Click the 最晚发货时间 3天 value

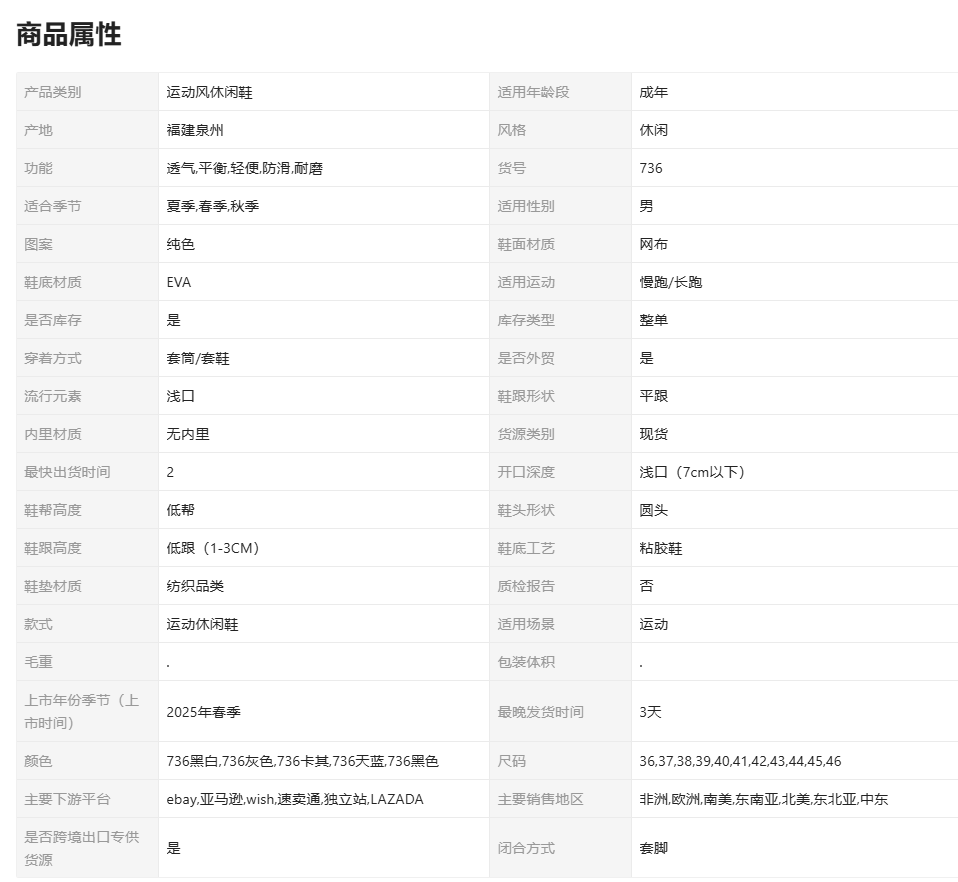point(651,712)
